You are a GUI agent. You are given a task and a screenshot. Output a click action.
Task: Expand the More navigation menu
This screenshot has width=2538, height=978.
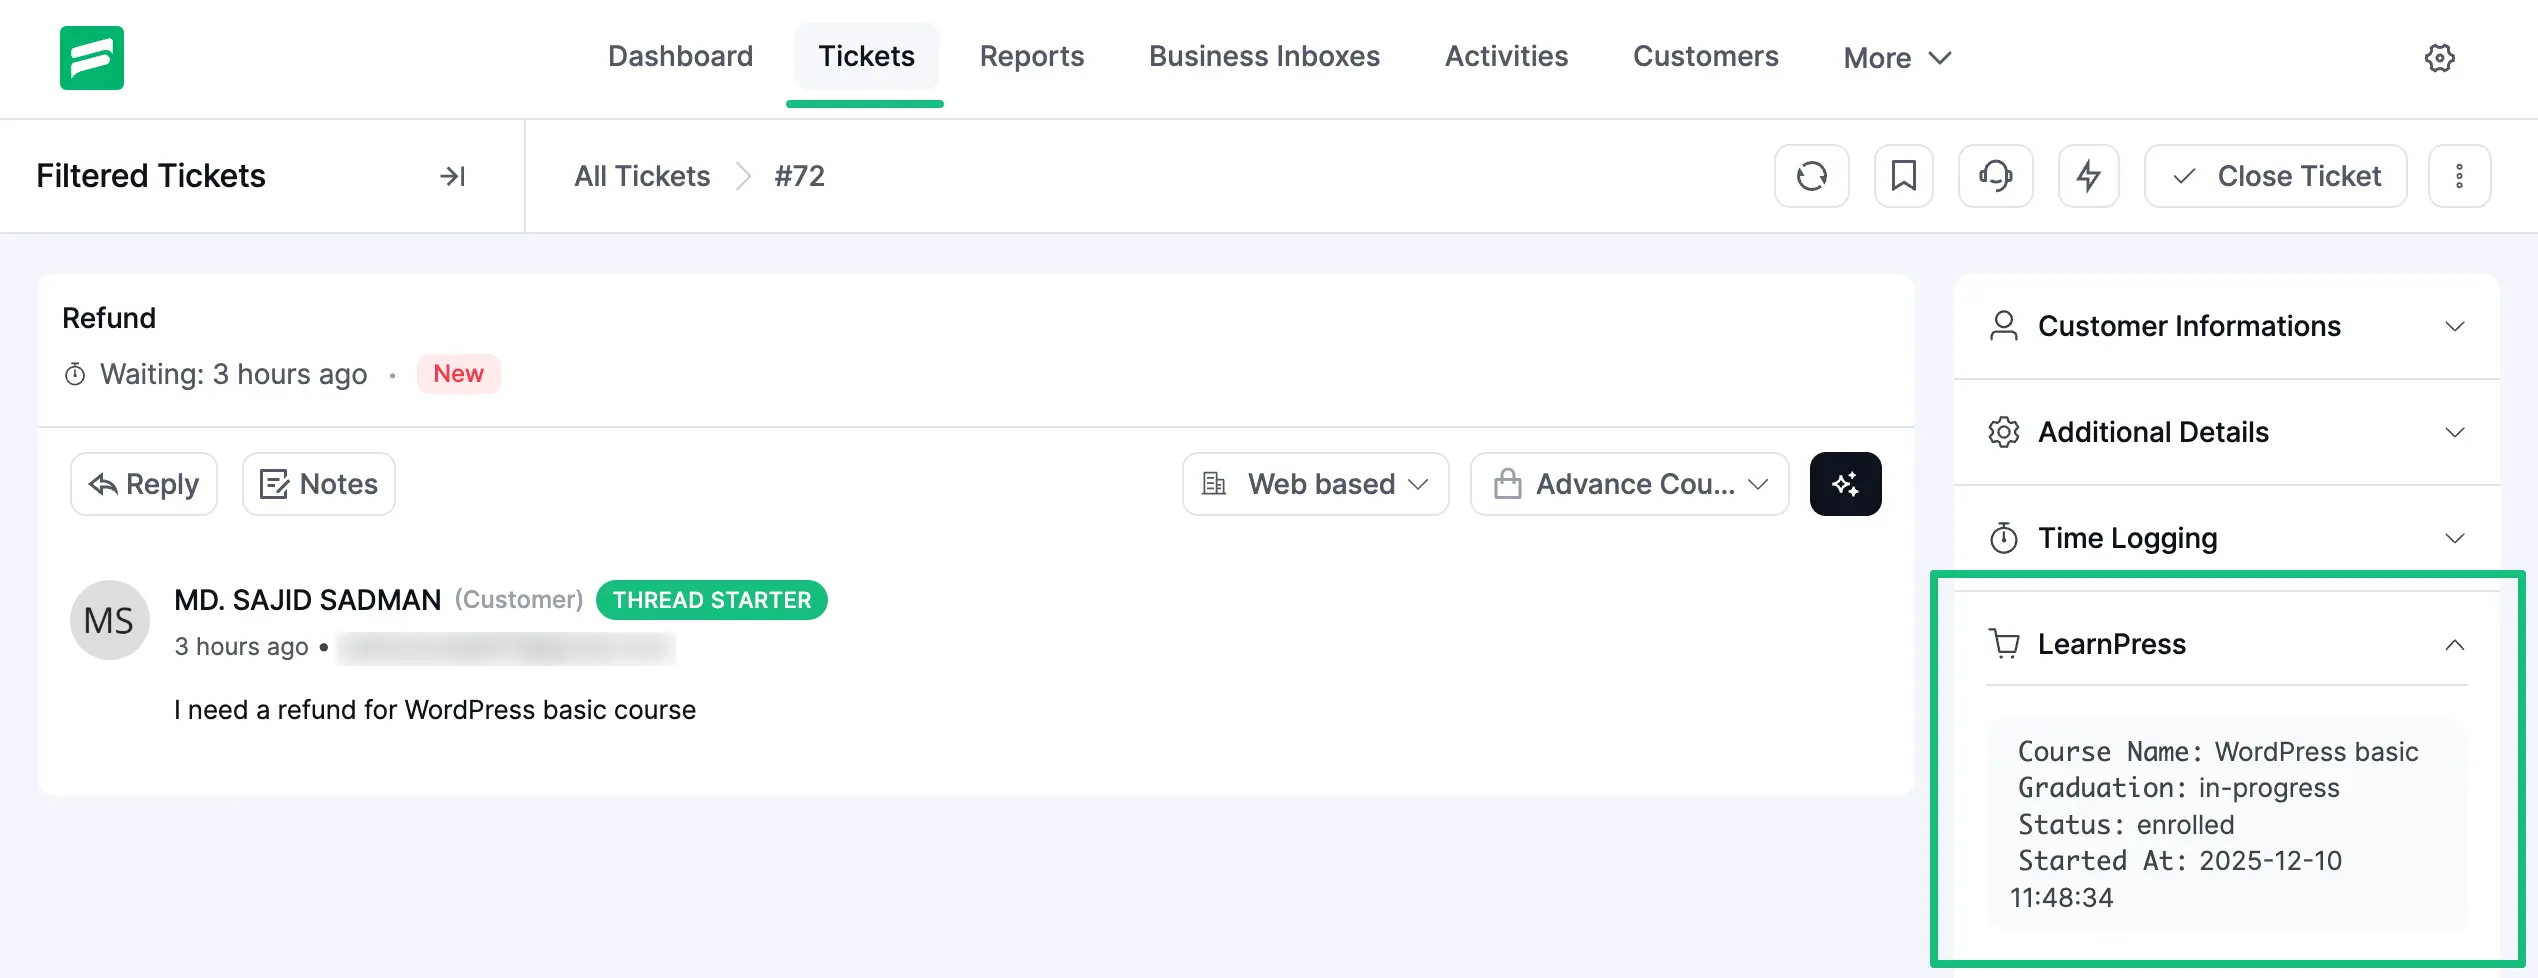[x=1896, y=57]
